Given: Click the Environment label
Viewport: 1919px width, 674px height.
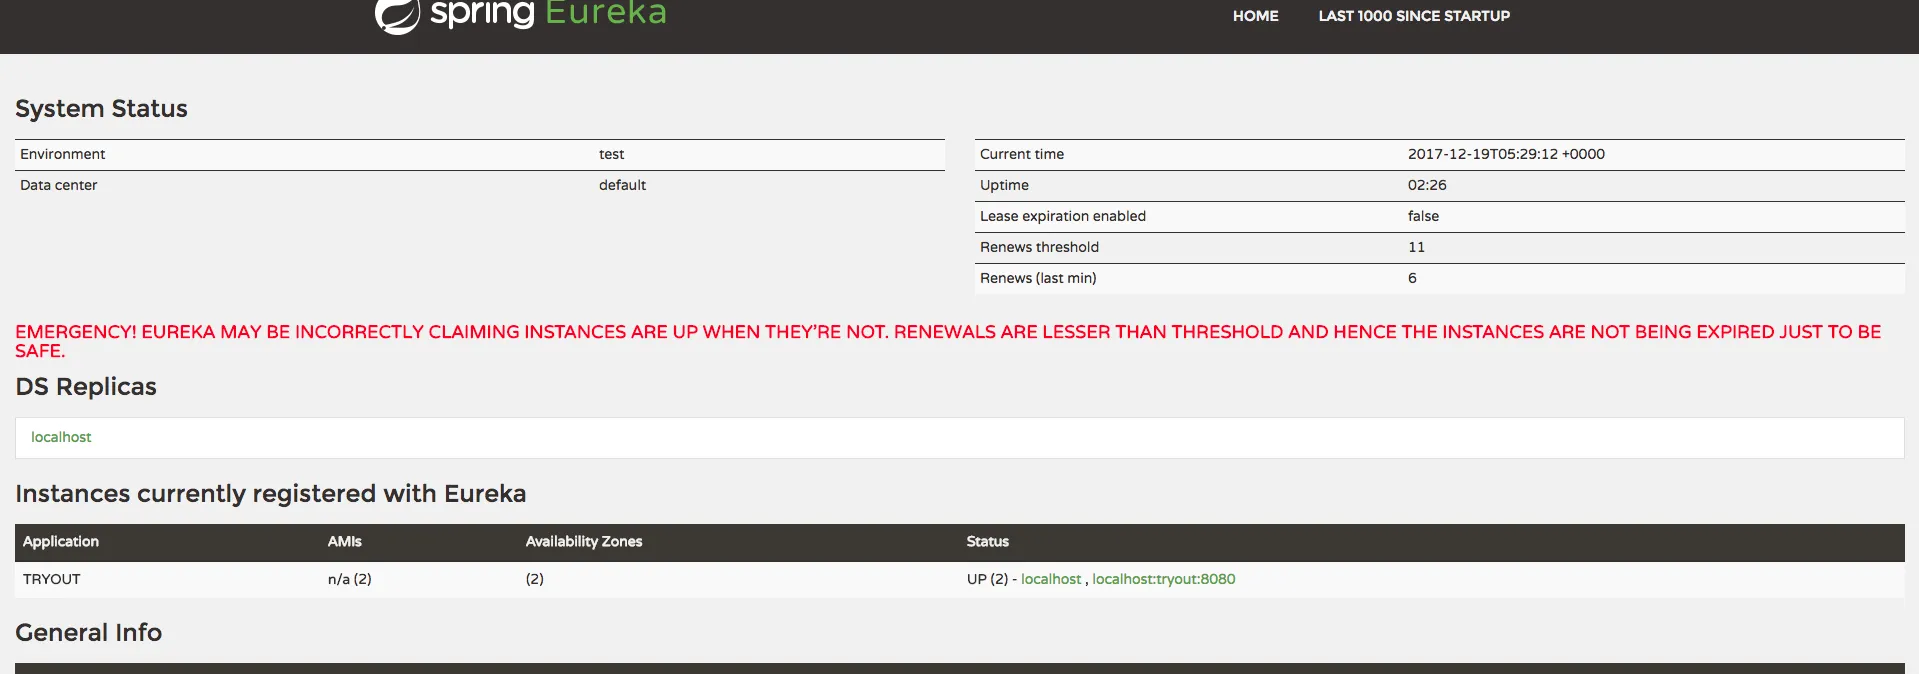Looking at the screenshot, I should [x=62, y=154].
